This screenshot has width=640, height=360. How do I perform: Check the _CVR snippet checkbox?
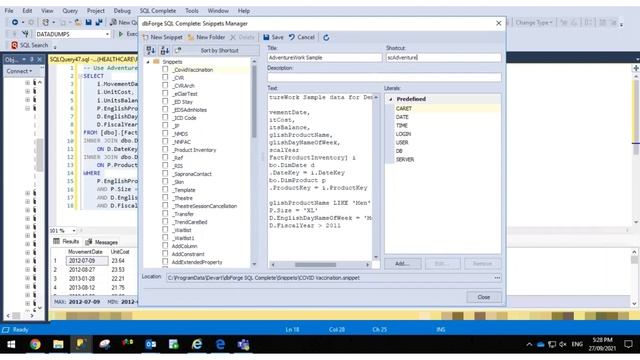pos(165,78)
